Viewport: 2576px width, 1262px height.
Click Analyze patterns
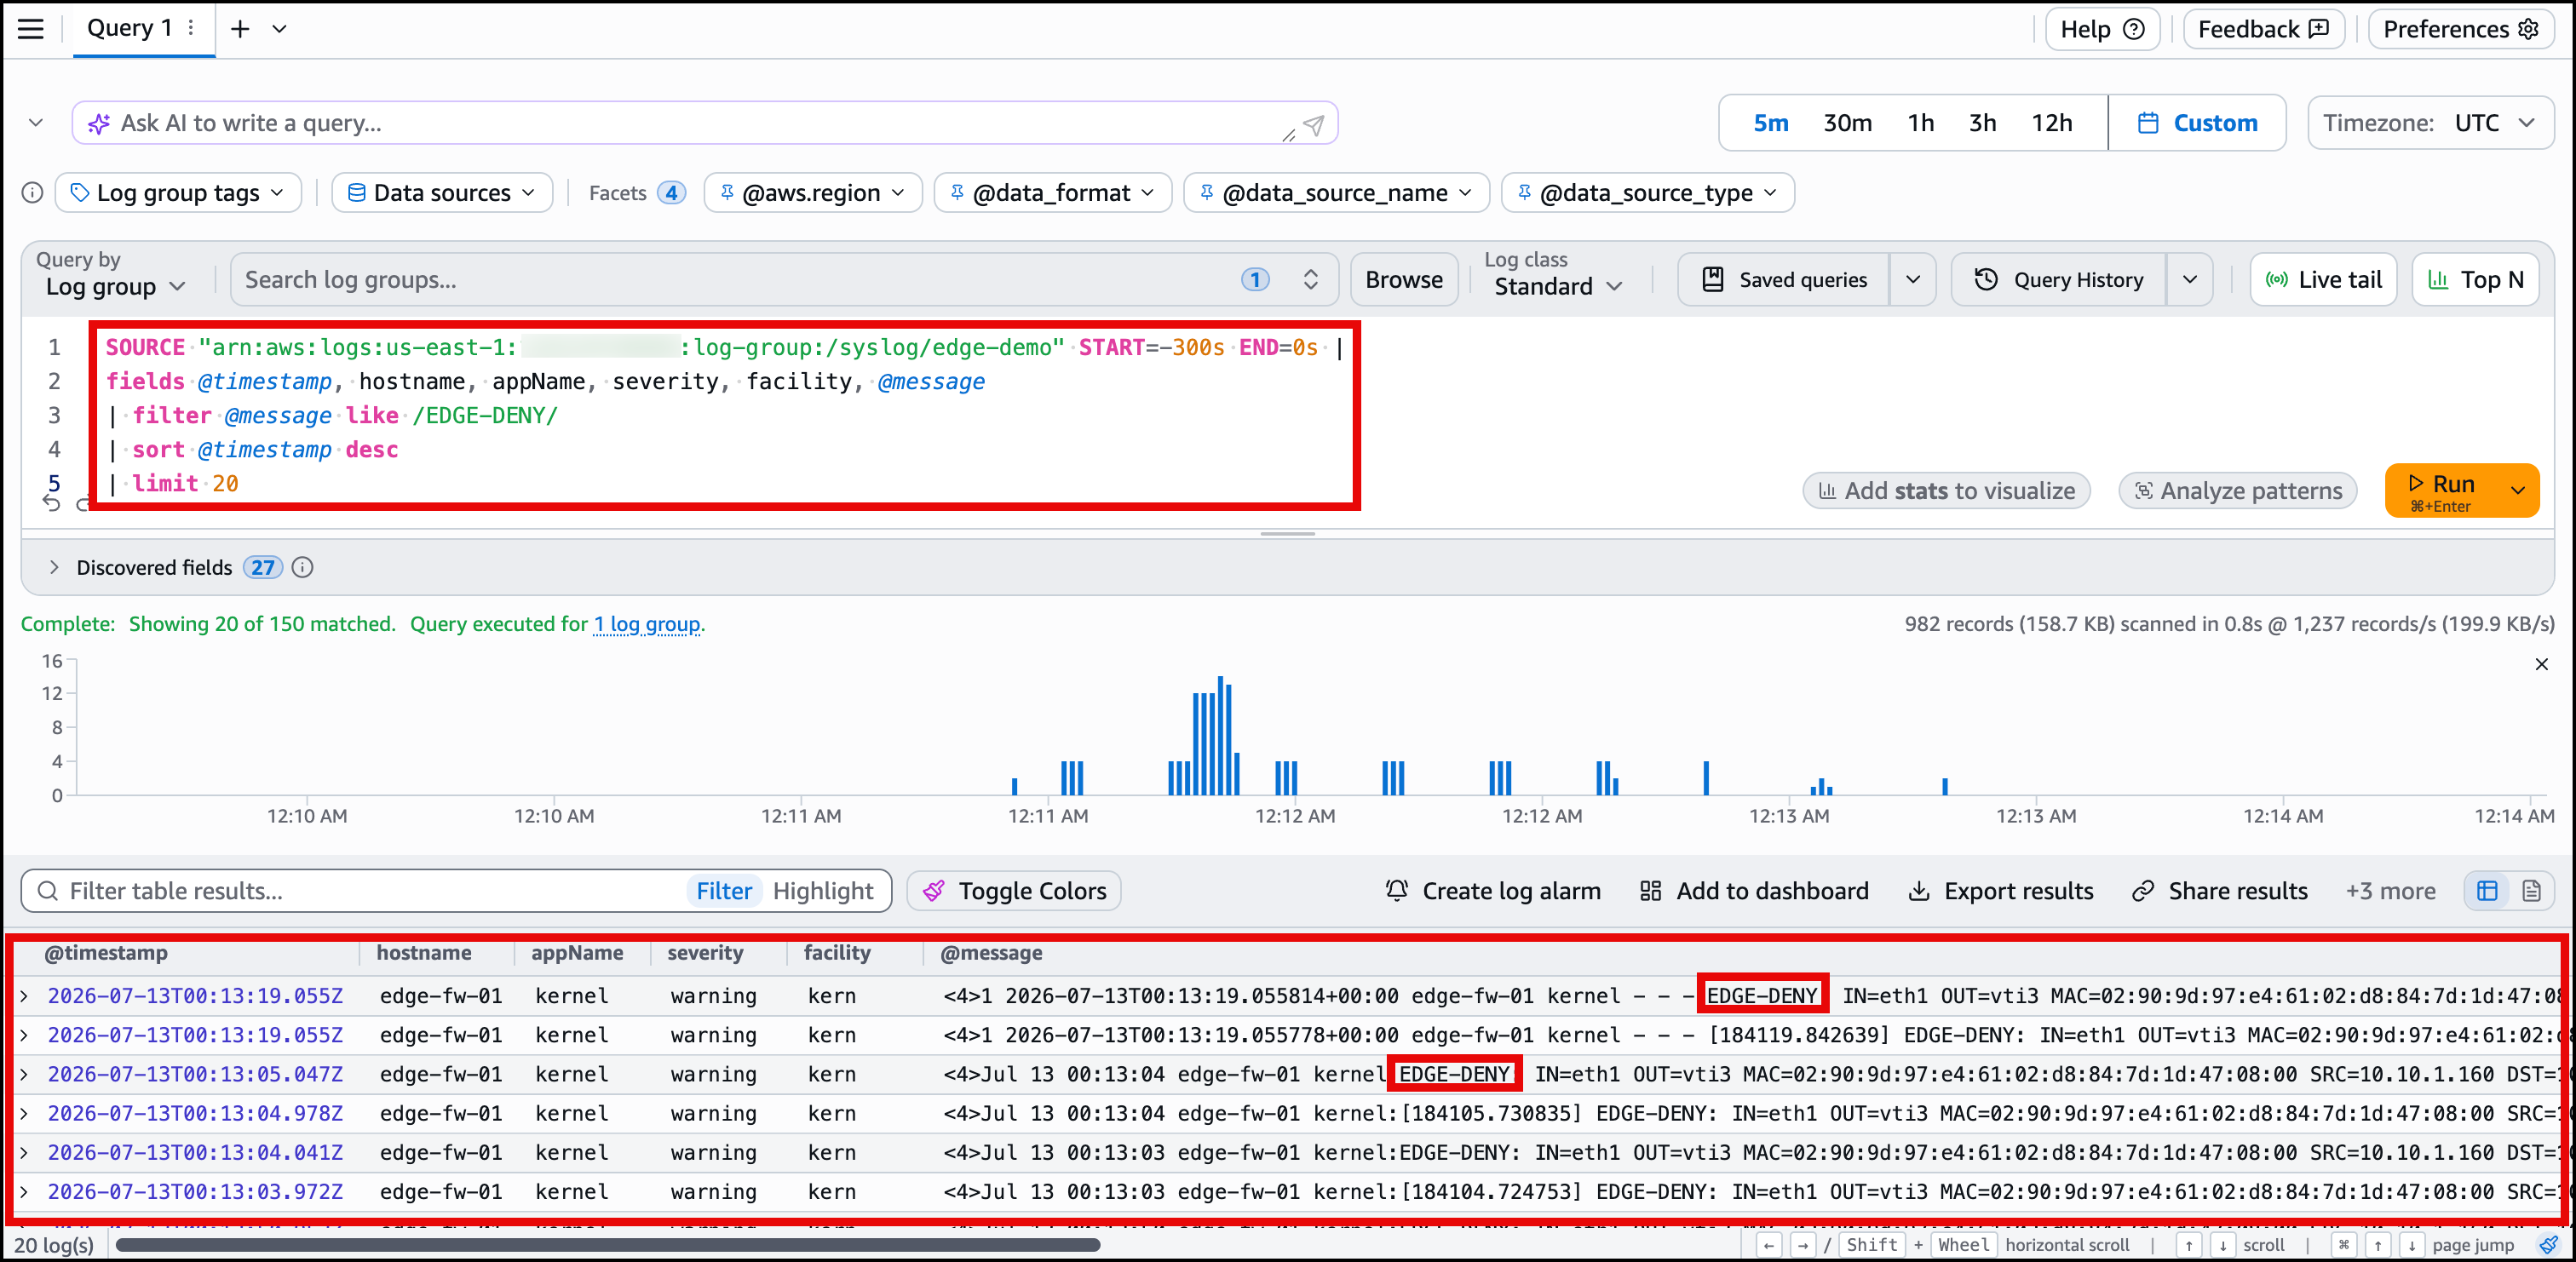(2238, 490)
